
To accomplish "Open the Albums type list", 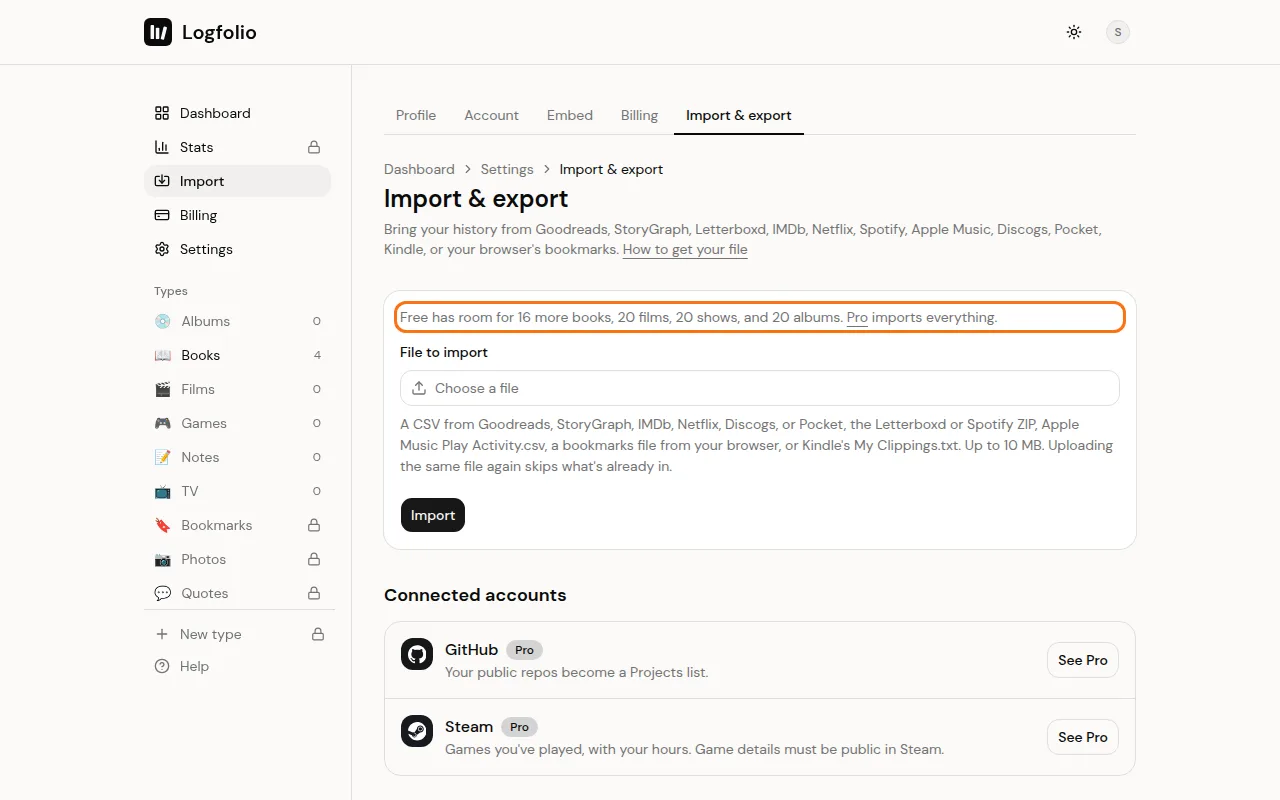I will [237, 321].
